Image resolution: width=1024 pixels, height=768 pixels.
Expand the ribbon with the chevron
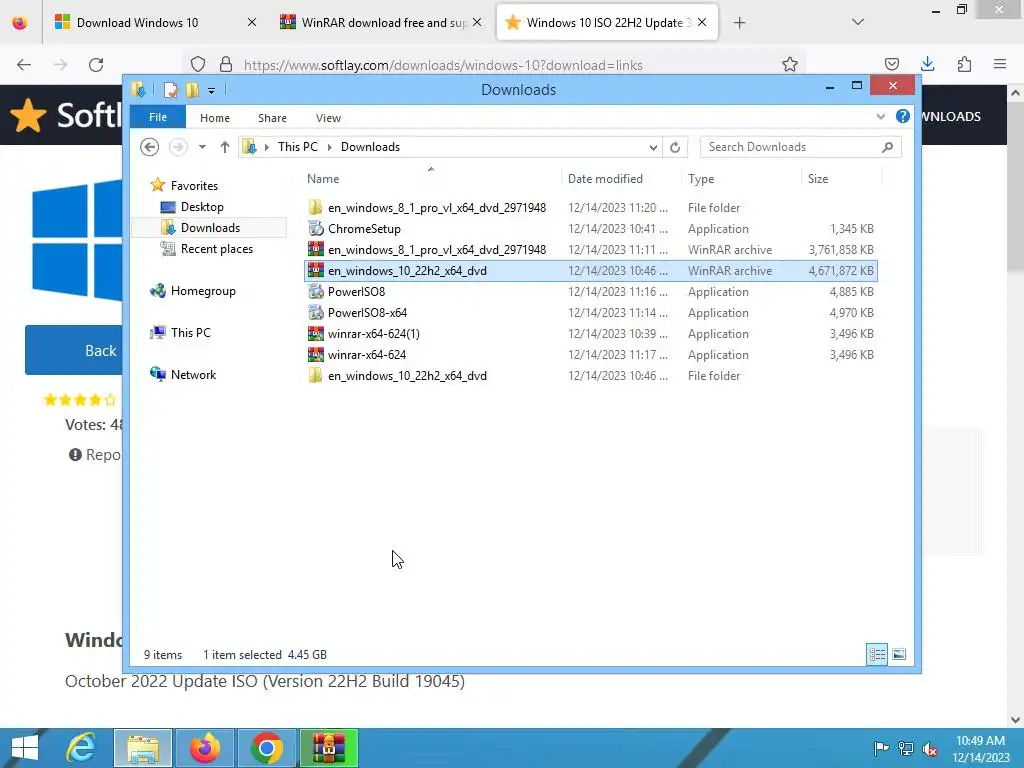[x=880, y=117]
